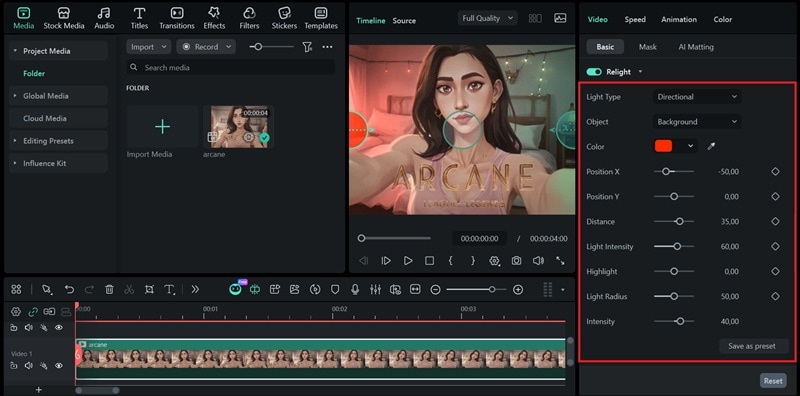Viewport: 800px width, 396px height.
Task: Open the Effects tab
Action: tap(214, 18)
